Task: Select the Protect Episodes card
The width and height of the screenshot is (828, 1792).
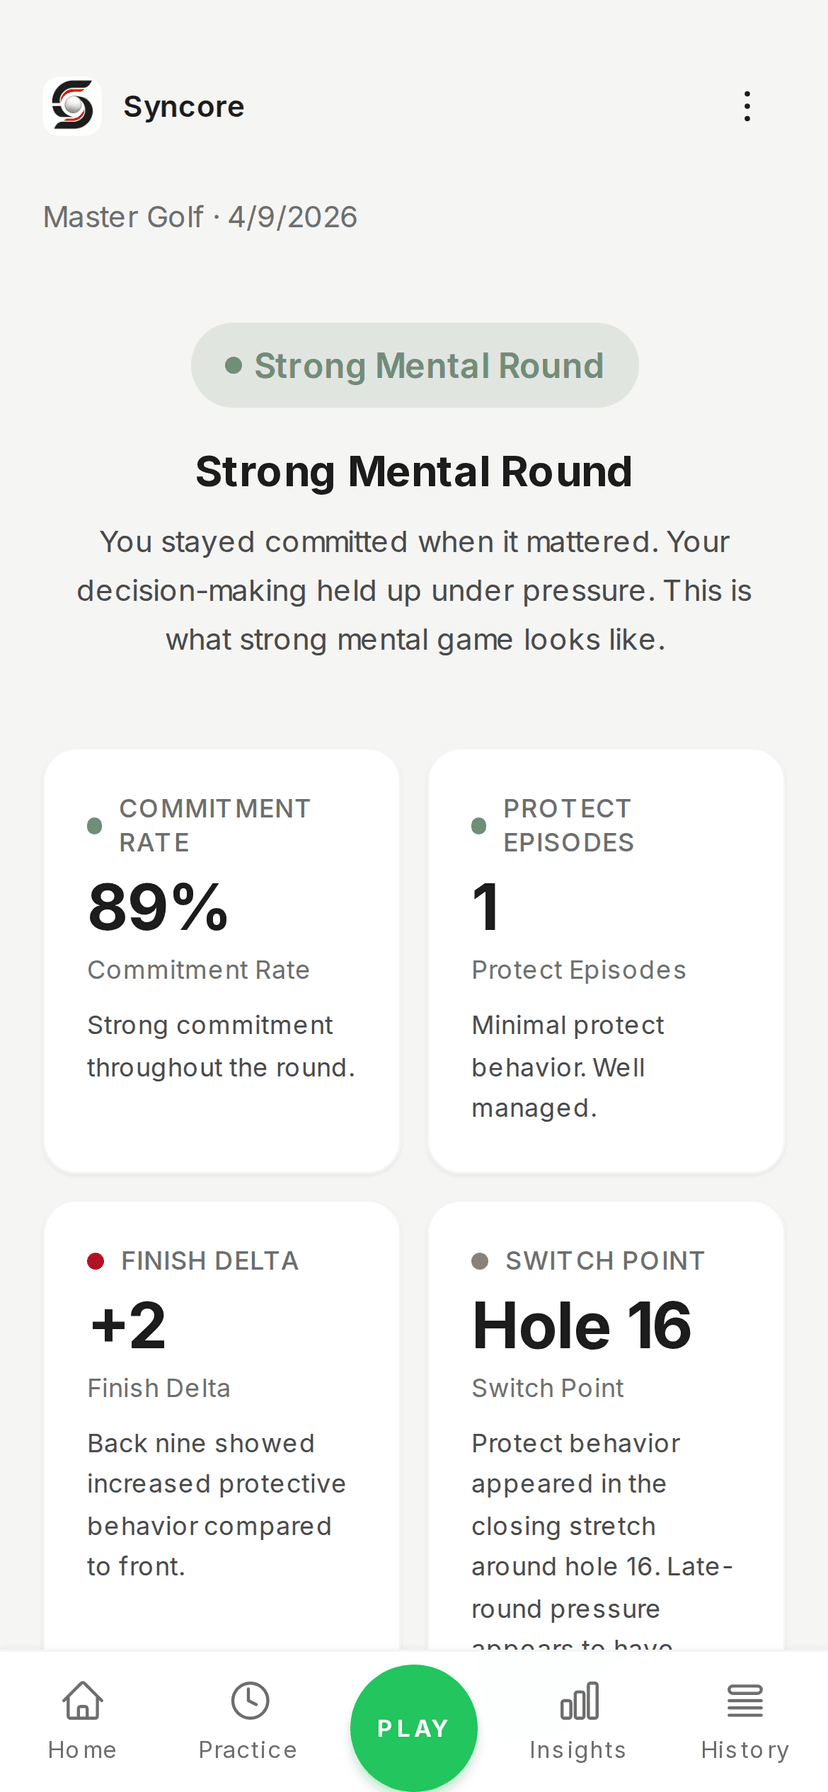Action: [x=605, y=960]
